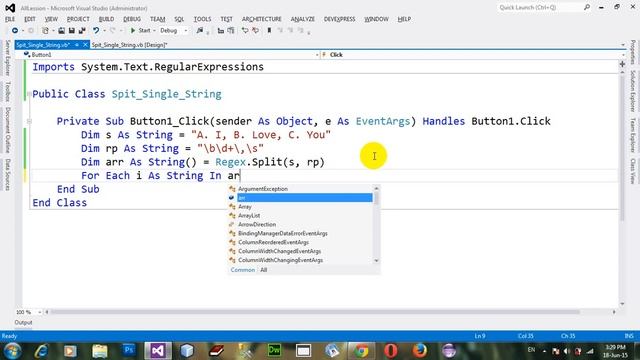
Task: Open the Output panel tab
Action: pyautogui.click(x=23, y=322)
